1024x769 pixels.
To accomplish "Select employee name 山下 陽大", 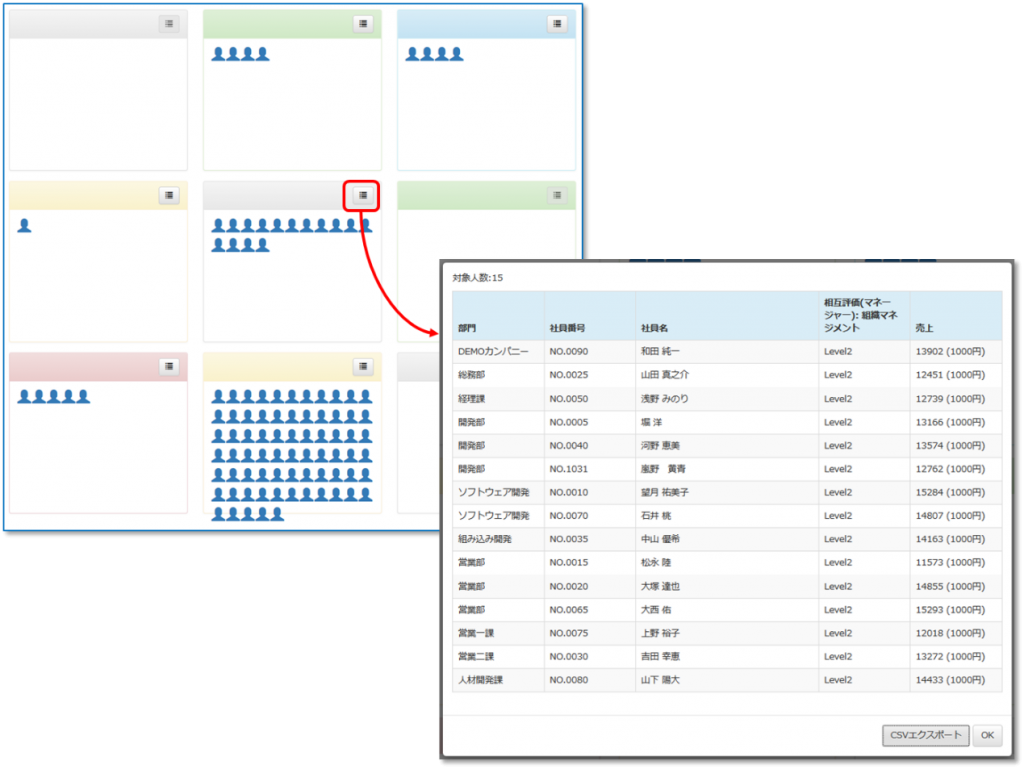I will pos(660,680).
